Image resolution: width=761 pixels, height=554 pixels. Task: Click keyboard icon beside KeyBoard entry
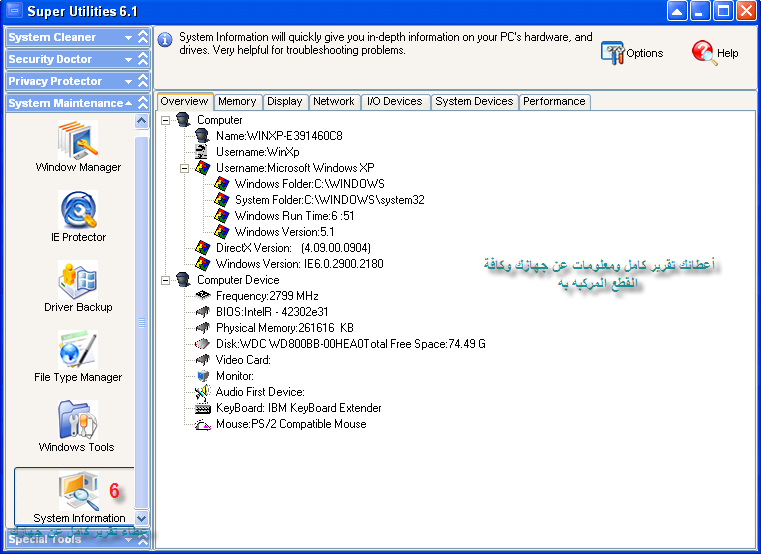click(x=202, y=408)
